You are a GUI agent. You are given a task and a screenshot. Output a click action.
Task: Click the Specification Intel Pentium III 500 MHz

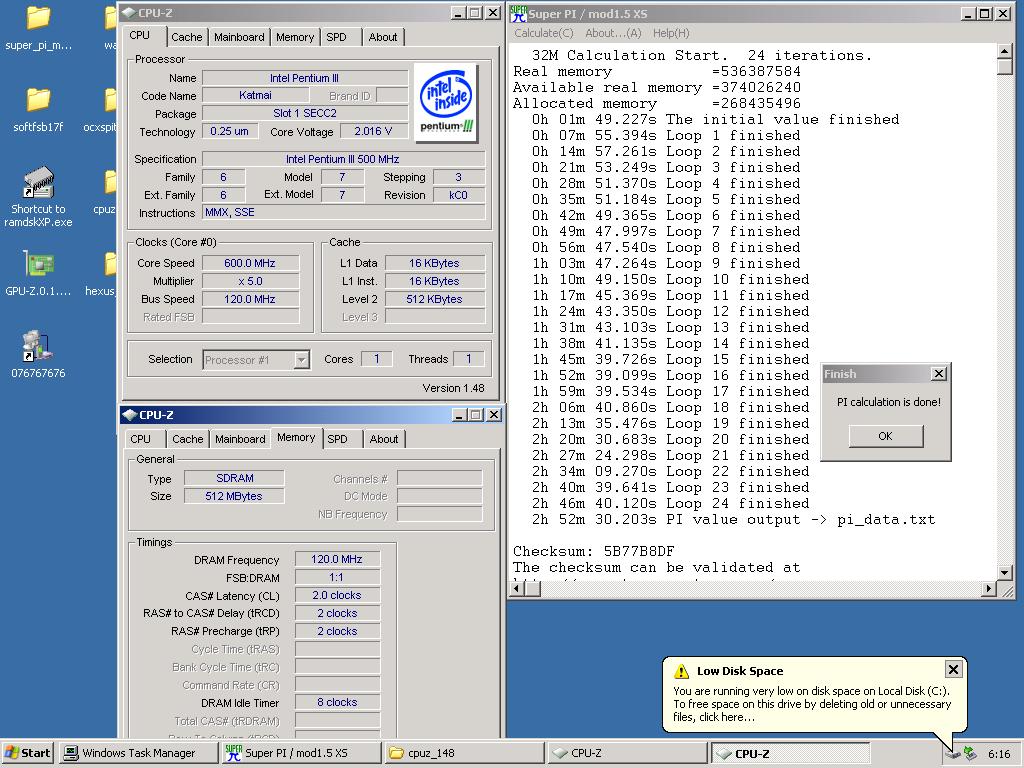point(343,159)
